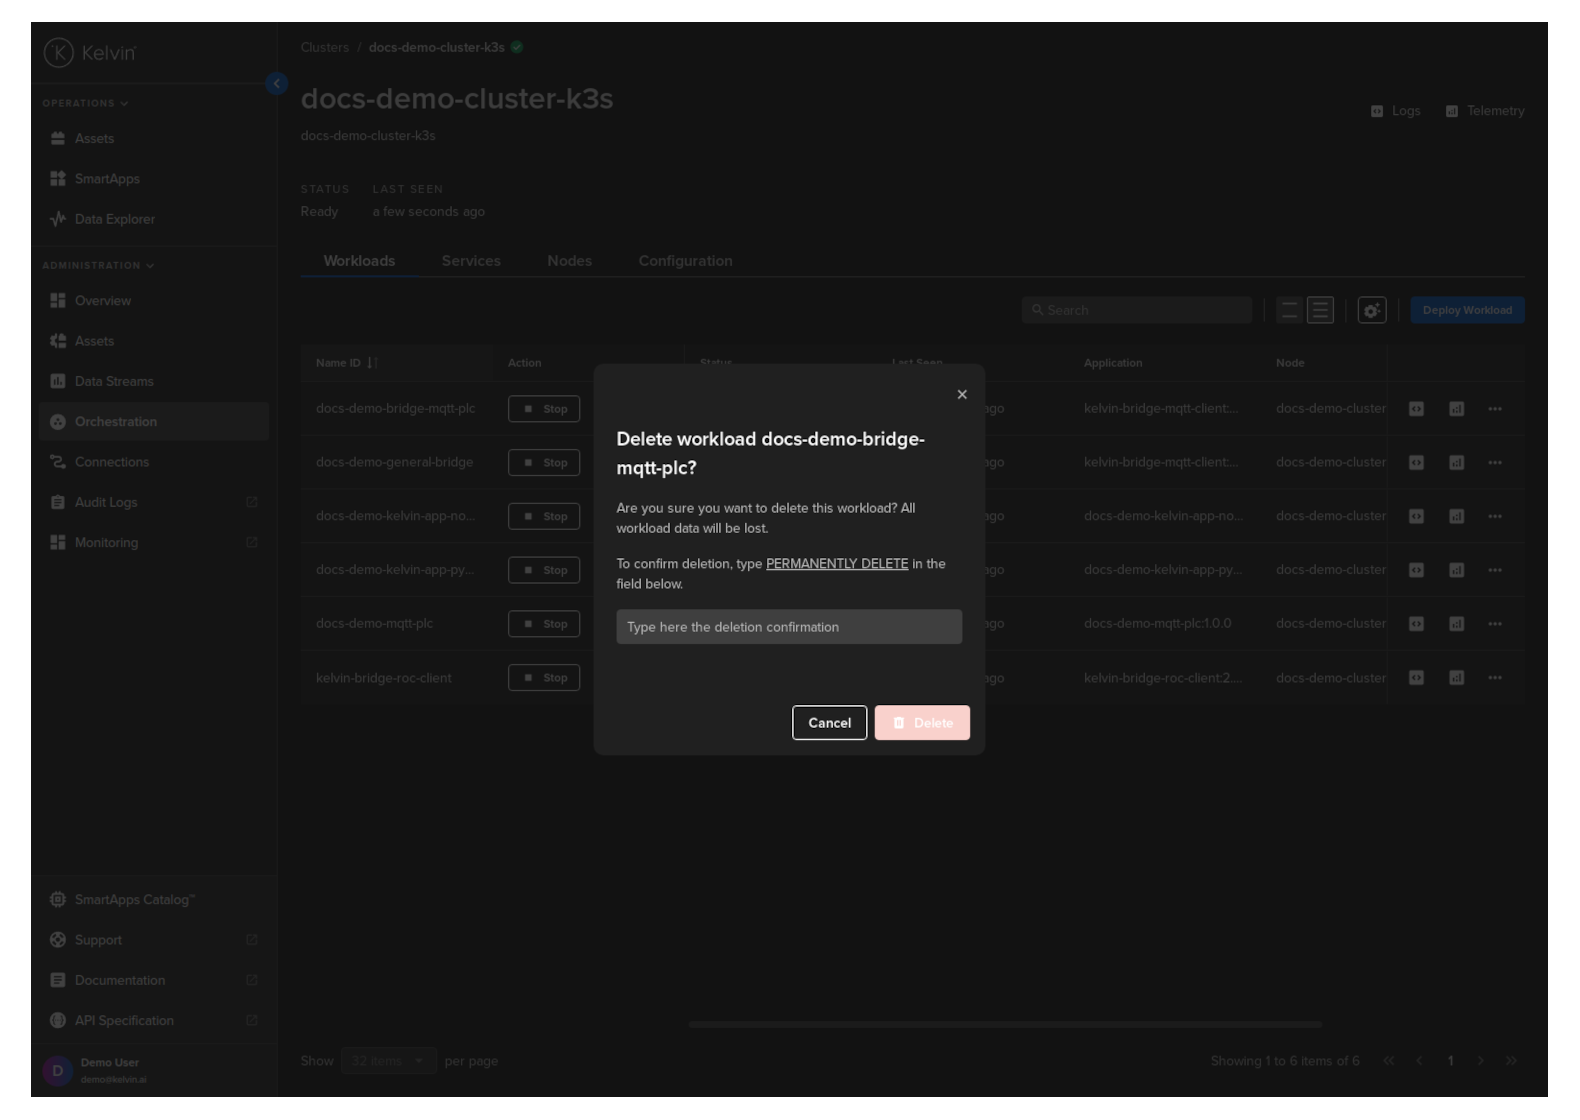Screen dimensions: 1580x1120
Task: Click the Delete button with trash icon
Action: [921, 723]
